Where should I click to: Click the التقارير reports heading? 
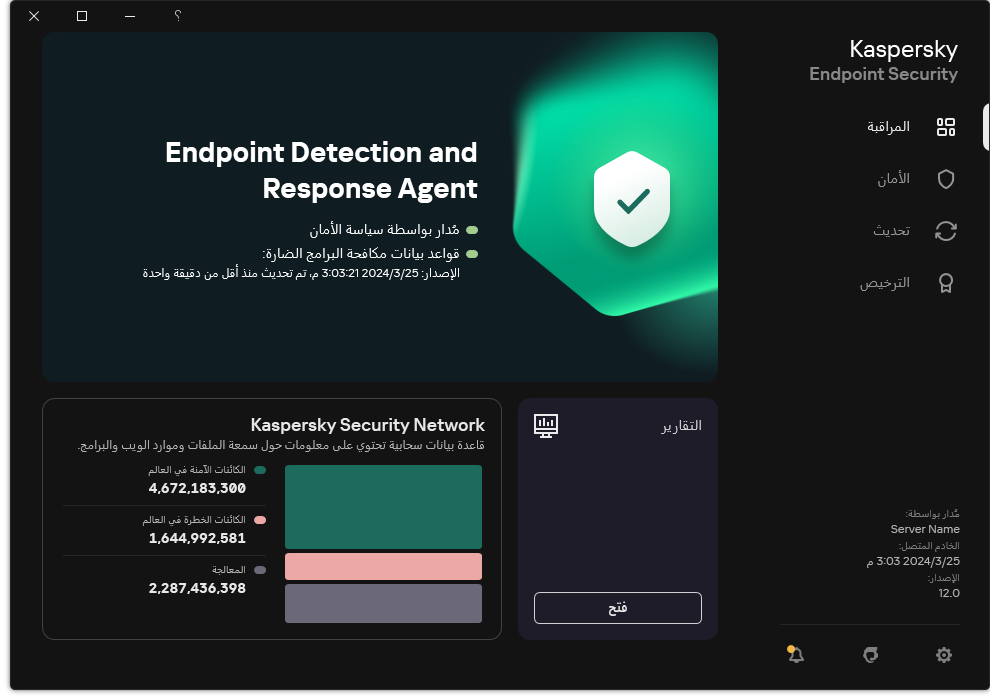click(x=681, y=426)
